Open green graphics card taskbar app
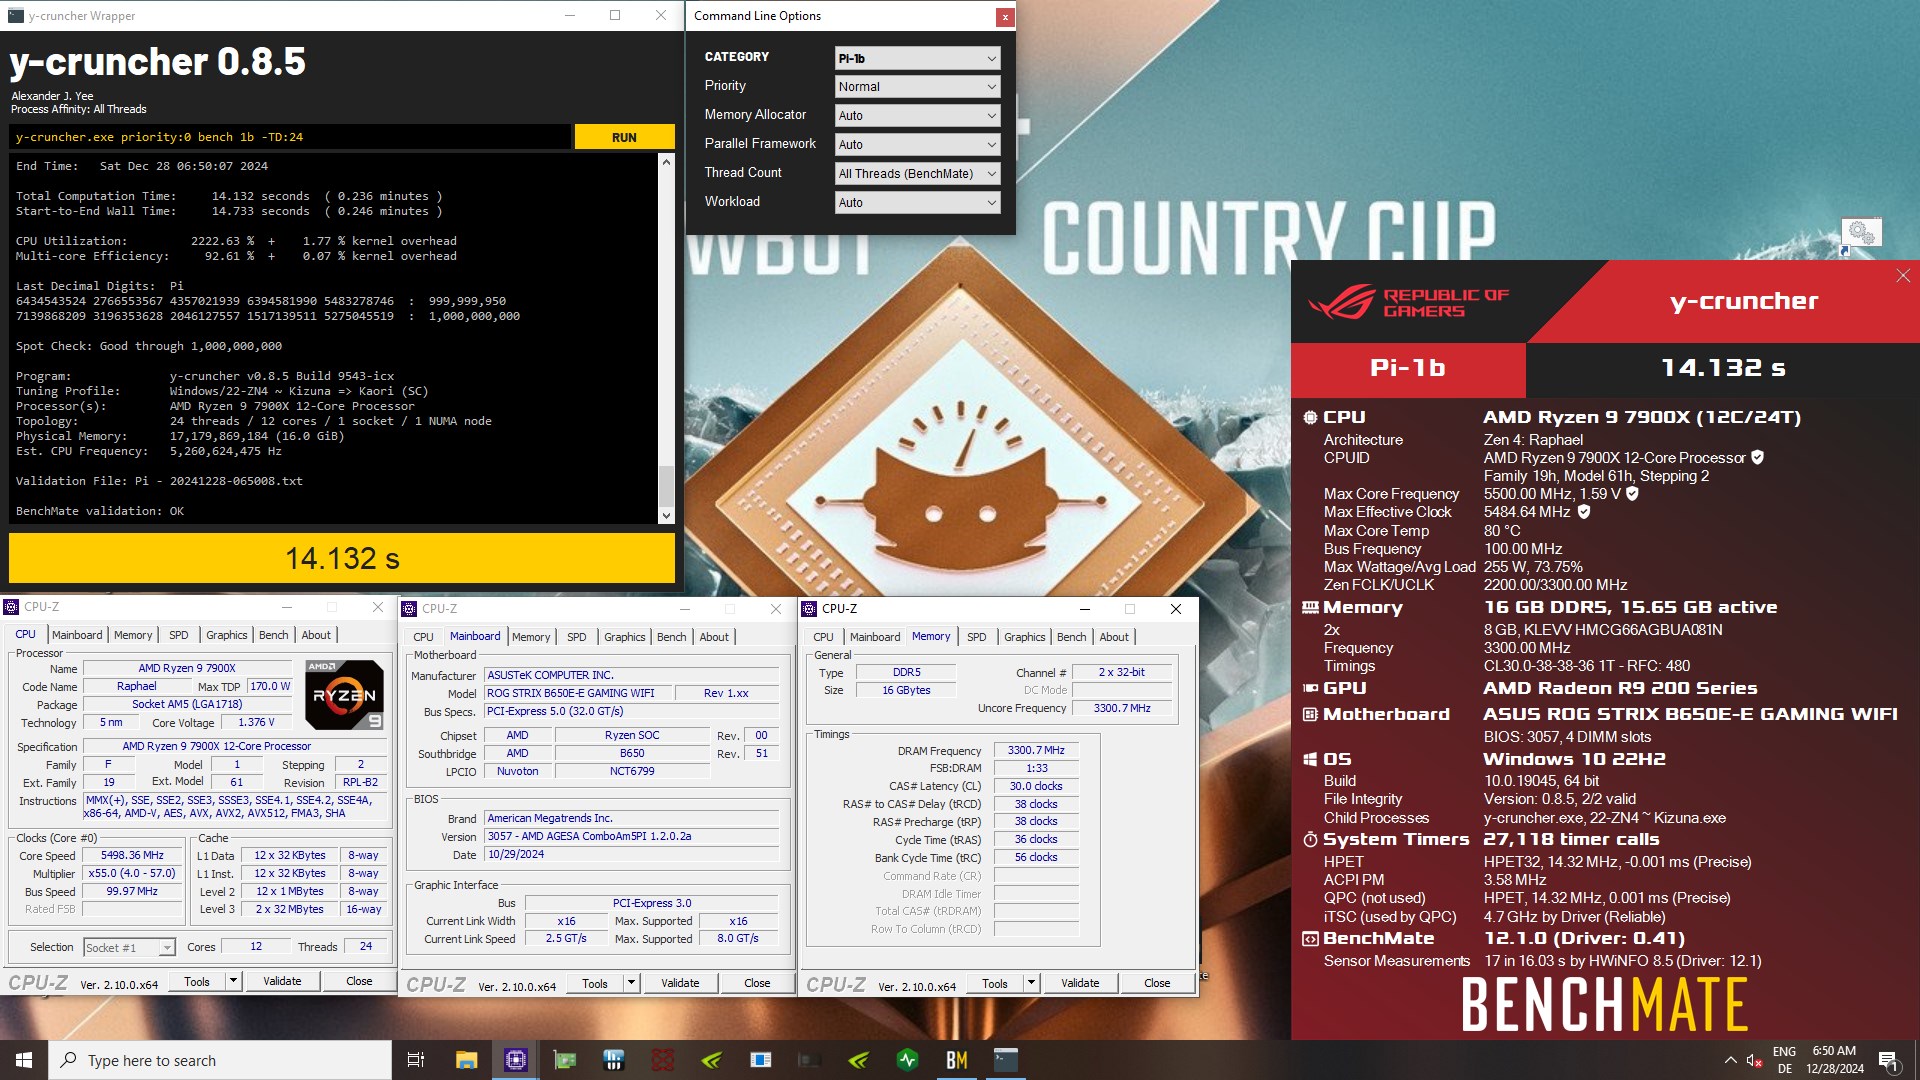This screenshot has width=1920, height=1080. tap(564, 1060)
